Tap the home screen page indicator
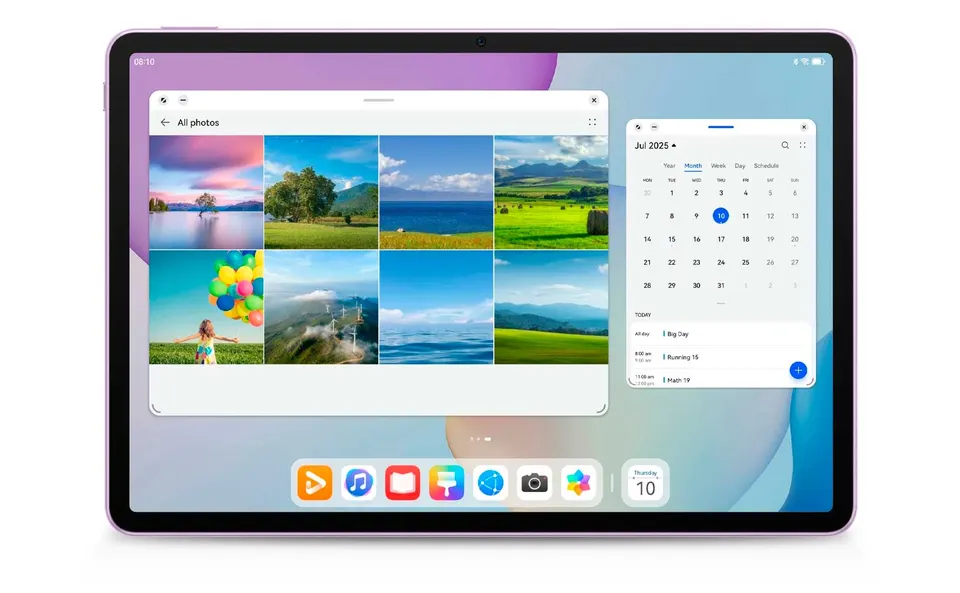Viewport: 960px width, 593px height. (x=480, y=439)
